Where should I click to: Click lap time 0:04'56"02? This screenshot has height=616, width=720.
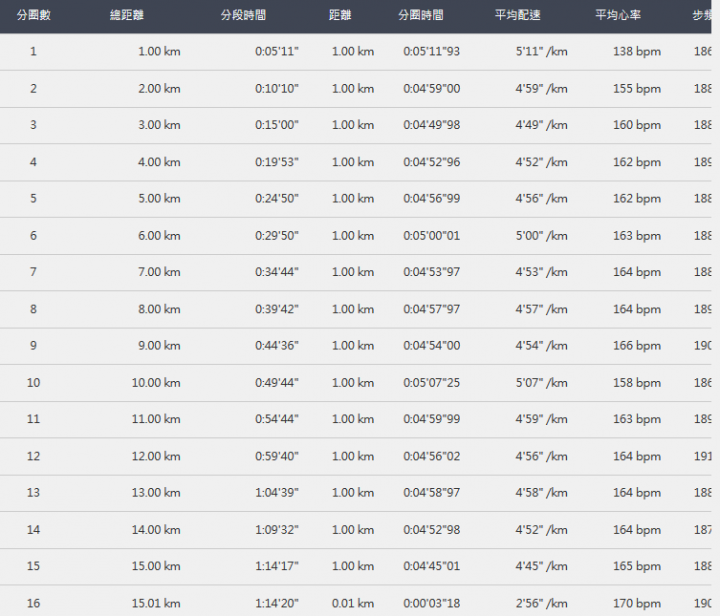coord(432,456)
